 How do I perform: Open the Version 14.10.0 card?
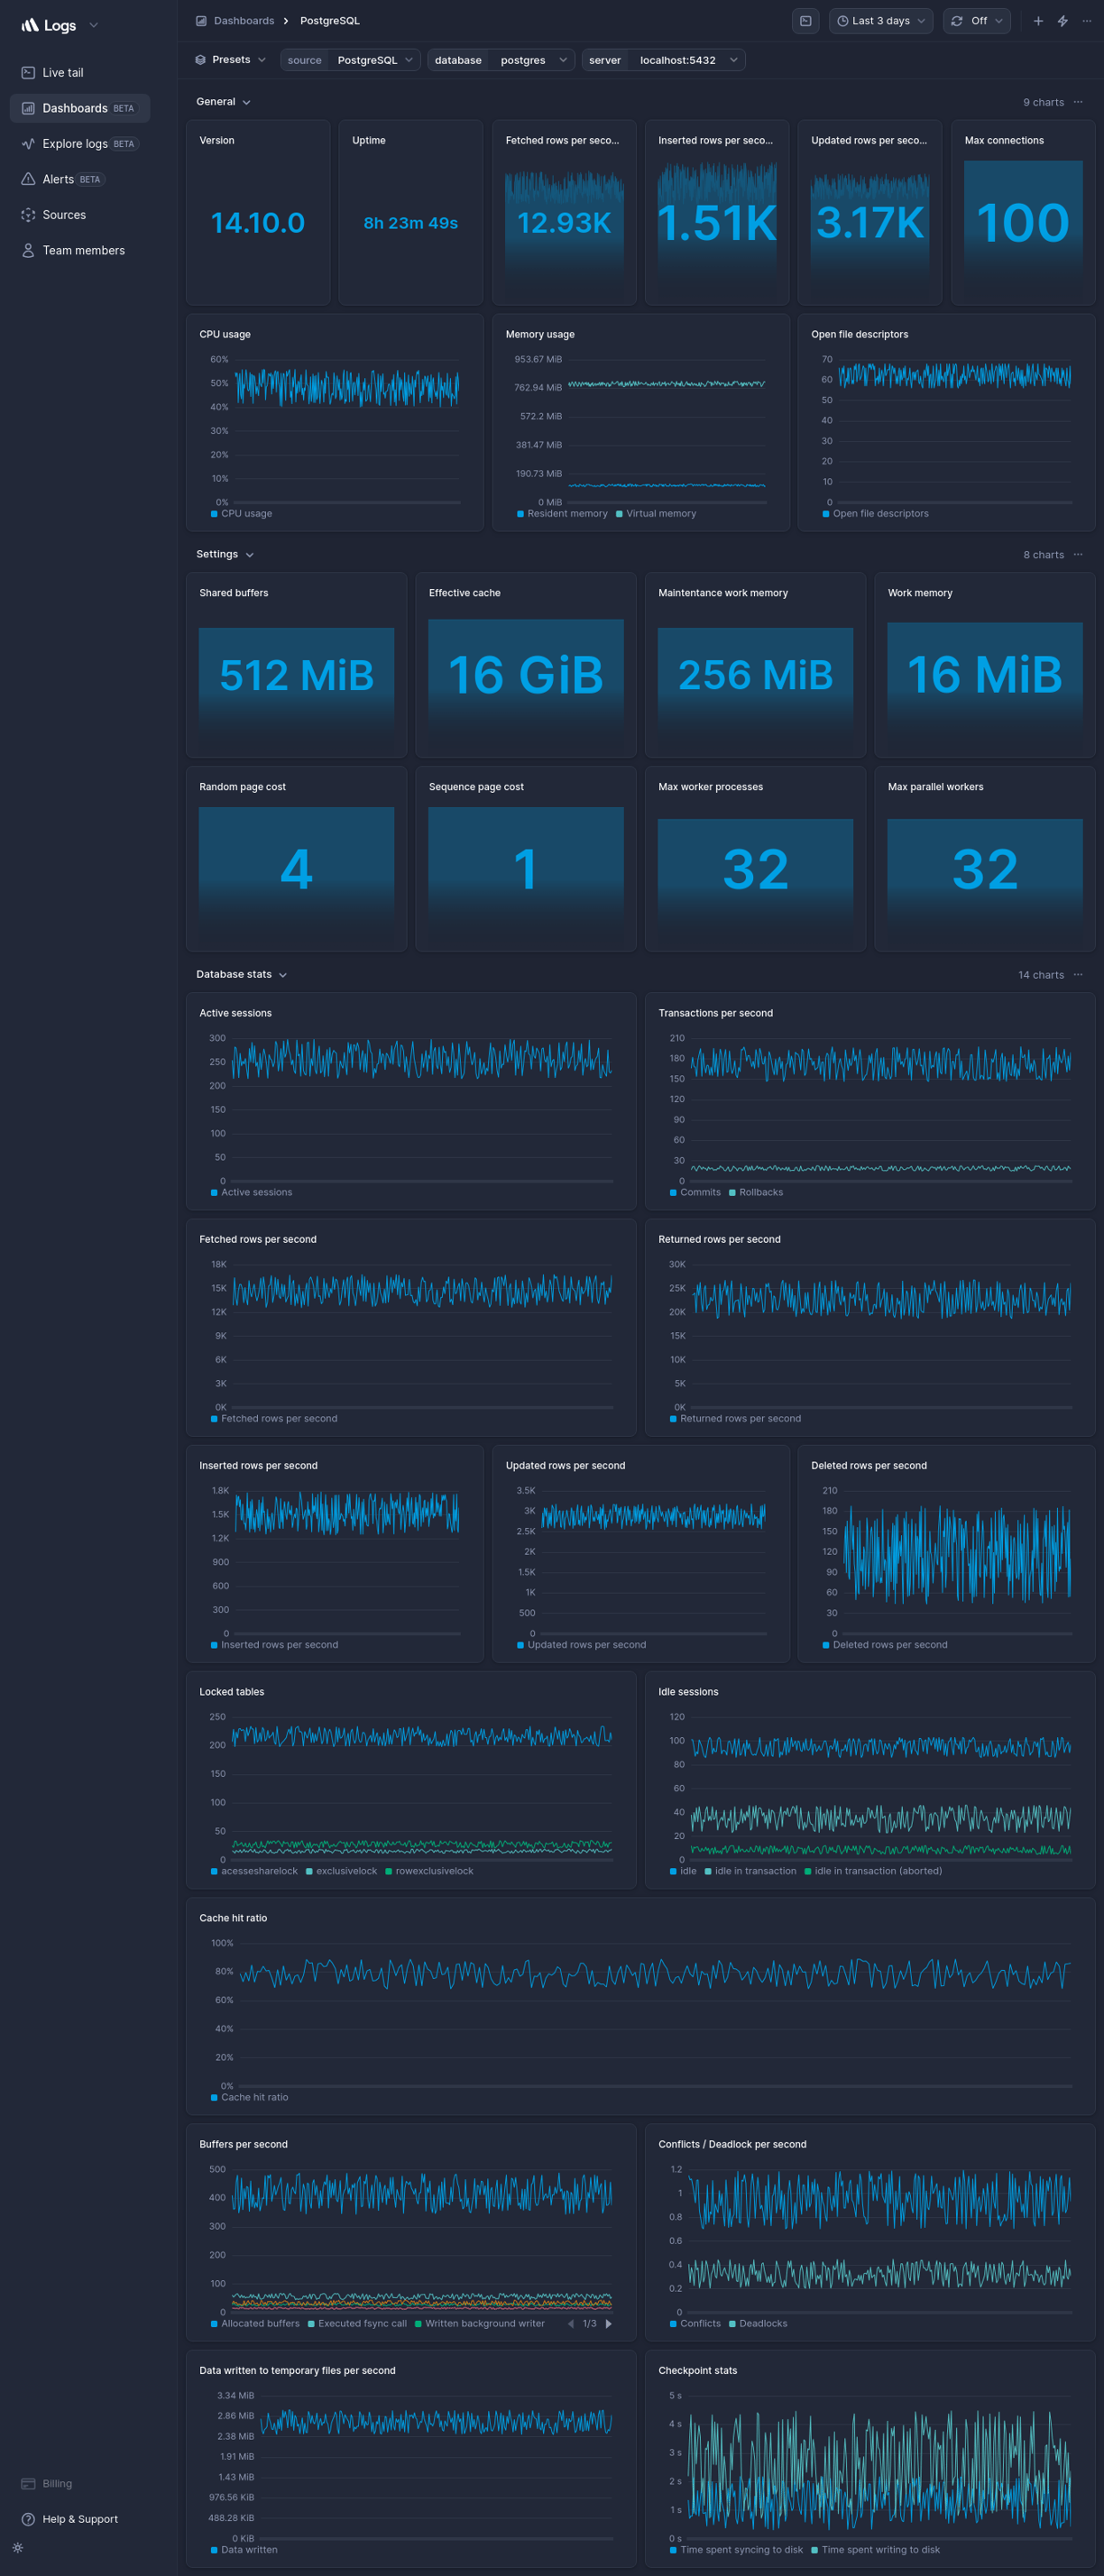coord(258,212)
